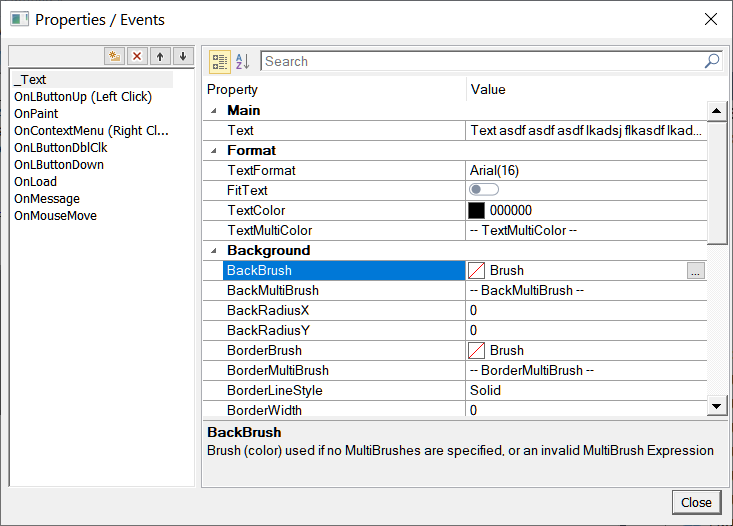Sort properties alphabetically with A-Z icon
This screenshot has height=526, width=733.
pyautogui.click(x=242, y=62)
